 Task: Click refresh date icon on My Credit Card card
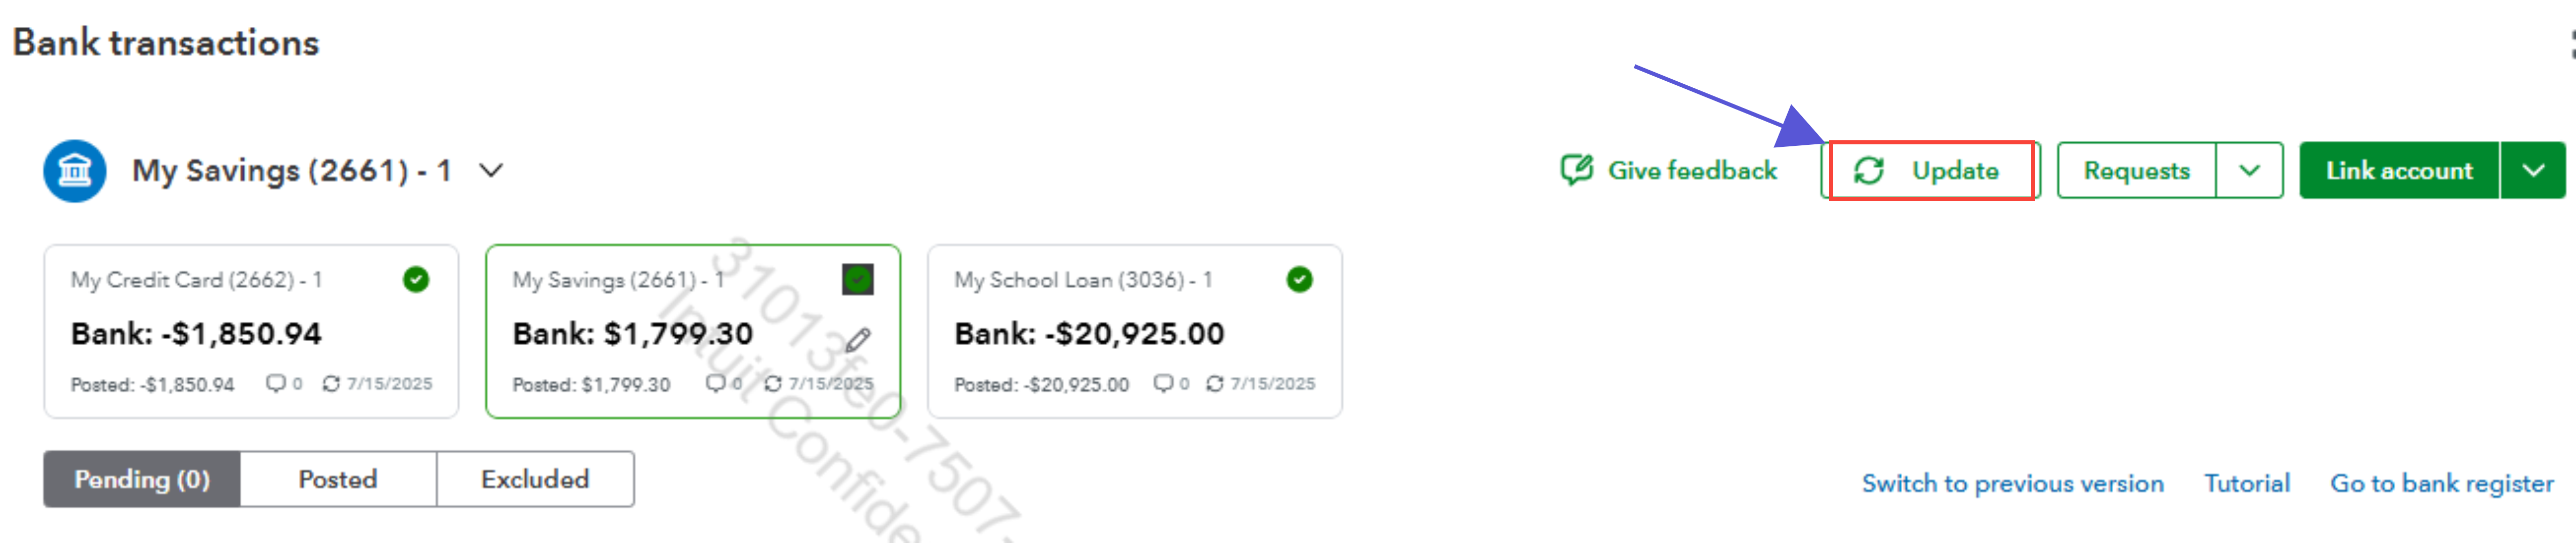(331, 383)
